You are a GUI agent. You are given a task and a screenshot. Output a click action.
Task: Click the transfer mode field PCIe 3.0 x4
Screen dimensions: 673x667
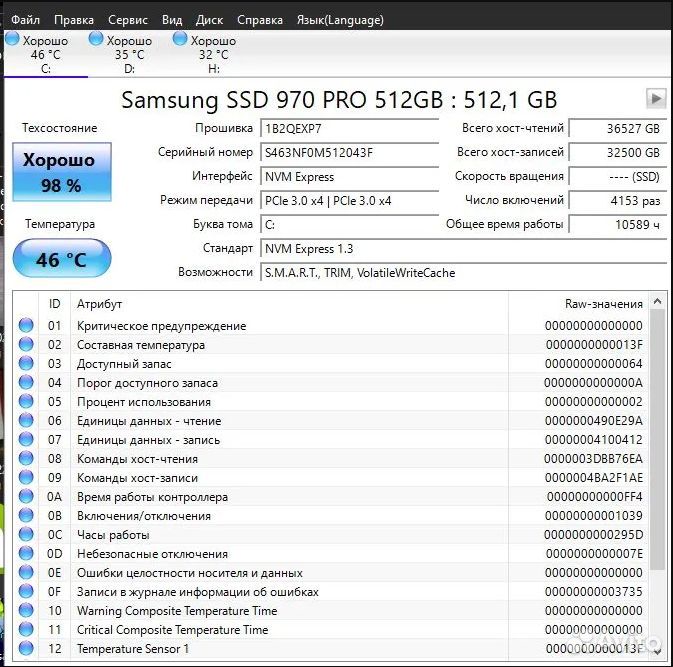(349, 200)
